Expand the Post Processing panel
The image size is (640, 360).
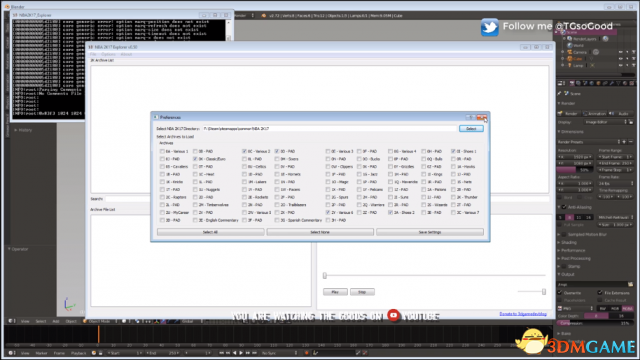574,258
